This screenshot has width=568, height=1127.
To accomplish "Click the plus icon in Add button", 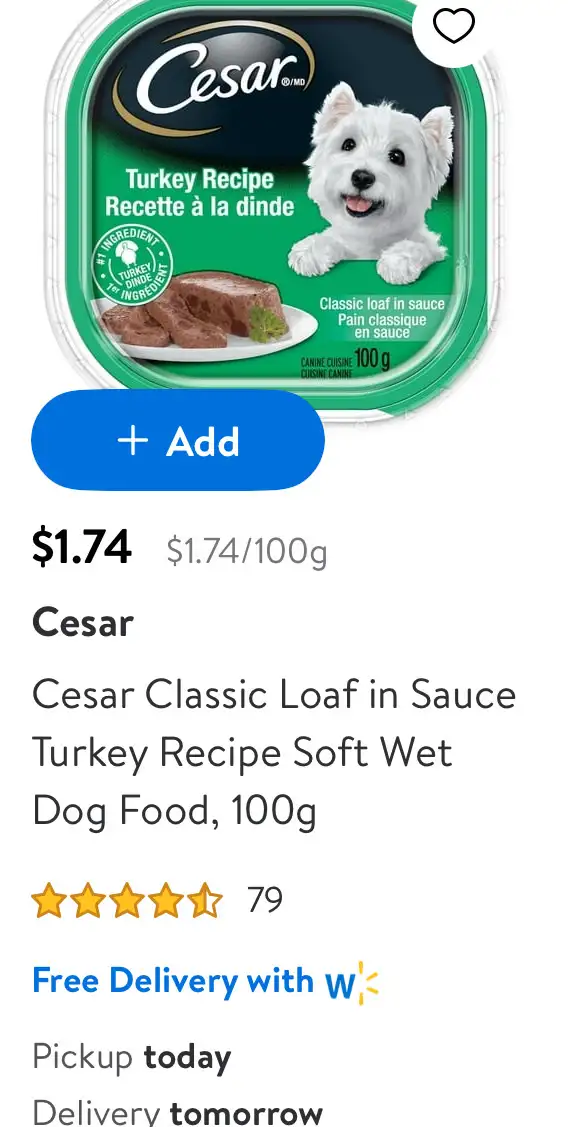I will point(133,441).
